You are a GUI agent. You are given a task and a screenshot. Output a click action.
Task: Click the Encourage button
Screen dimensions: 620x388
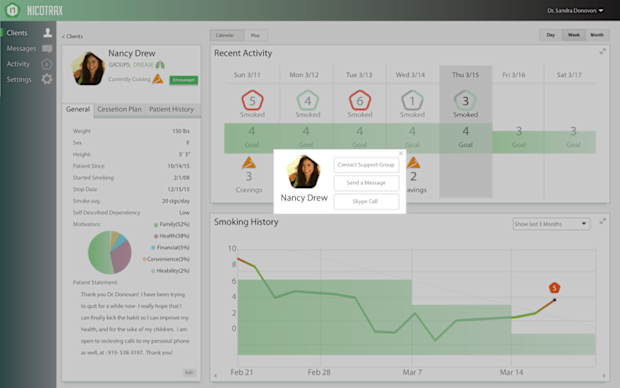(184, 80)
